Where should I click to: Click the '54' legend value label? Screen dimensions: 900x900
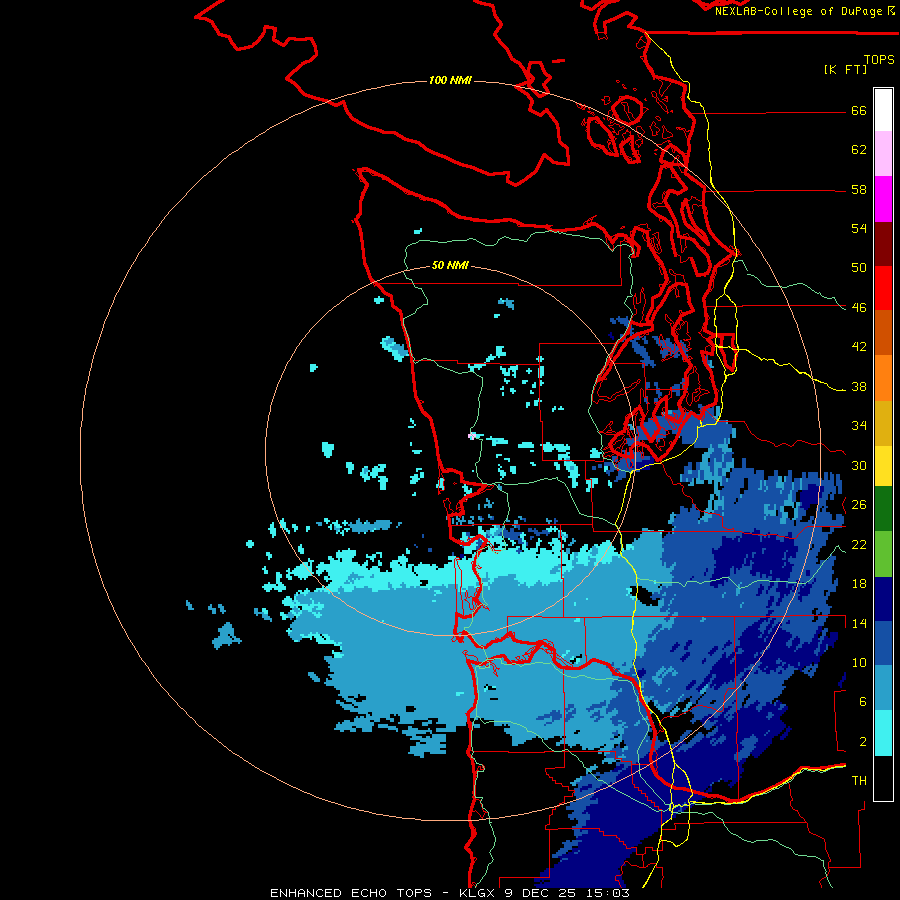pos(859,228)
